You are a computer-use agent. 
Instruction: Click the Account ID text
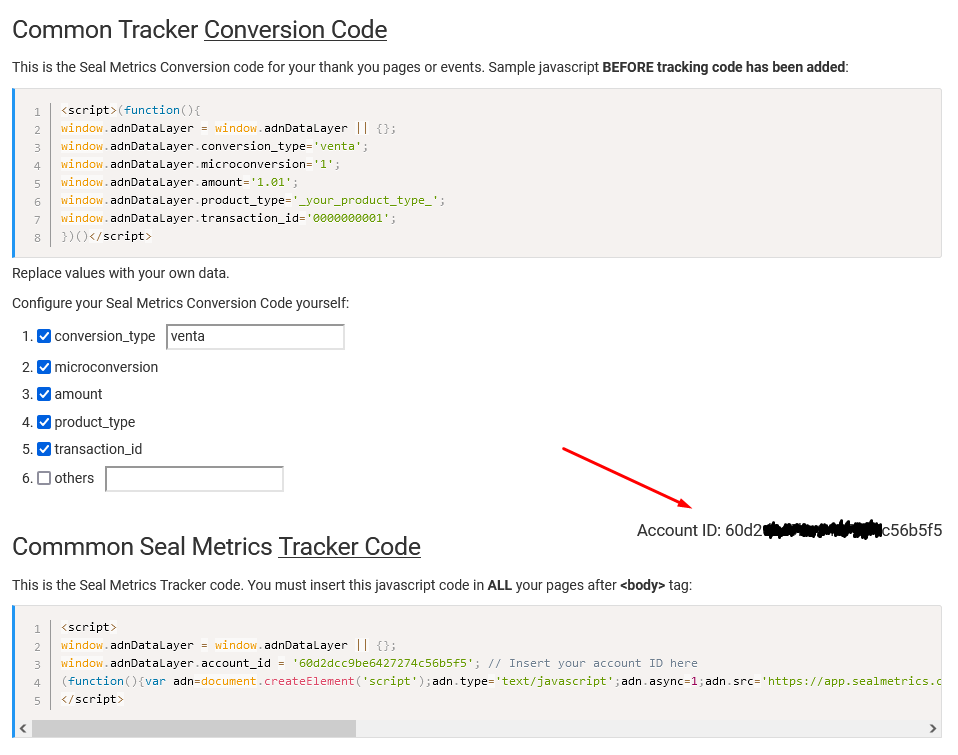[789, 530]
